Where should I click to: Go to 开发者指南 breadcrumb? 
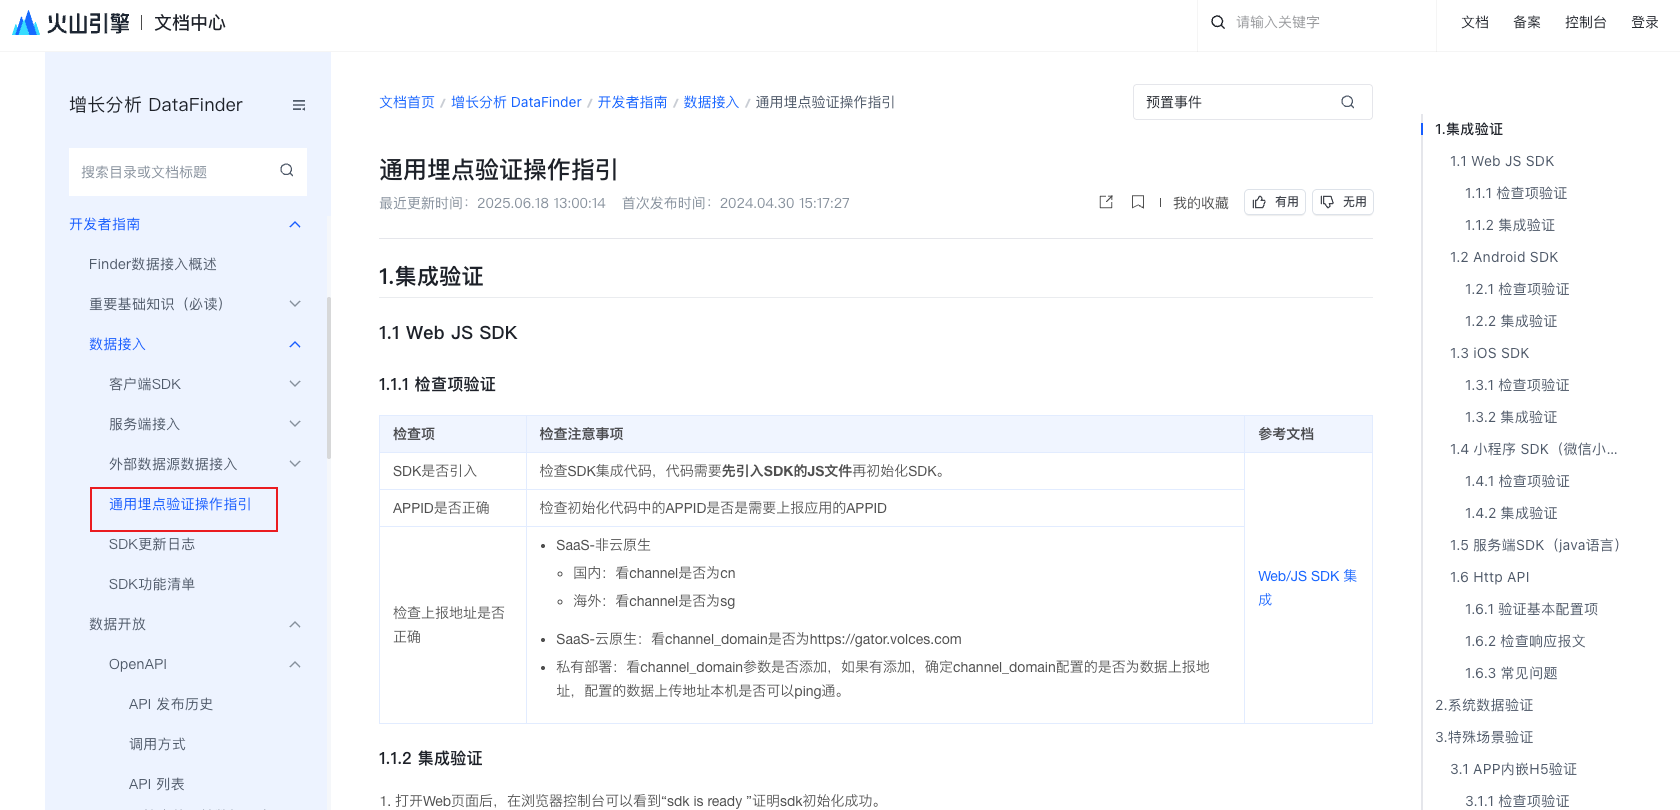coord(632,102)
